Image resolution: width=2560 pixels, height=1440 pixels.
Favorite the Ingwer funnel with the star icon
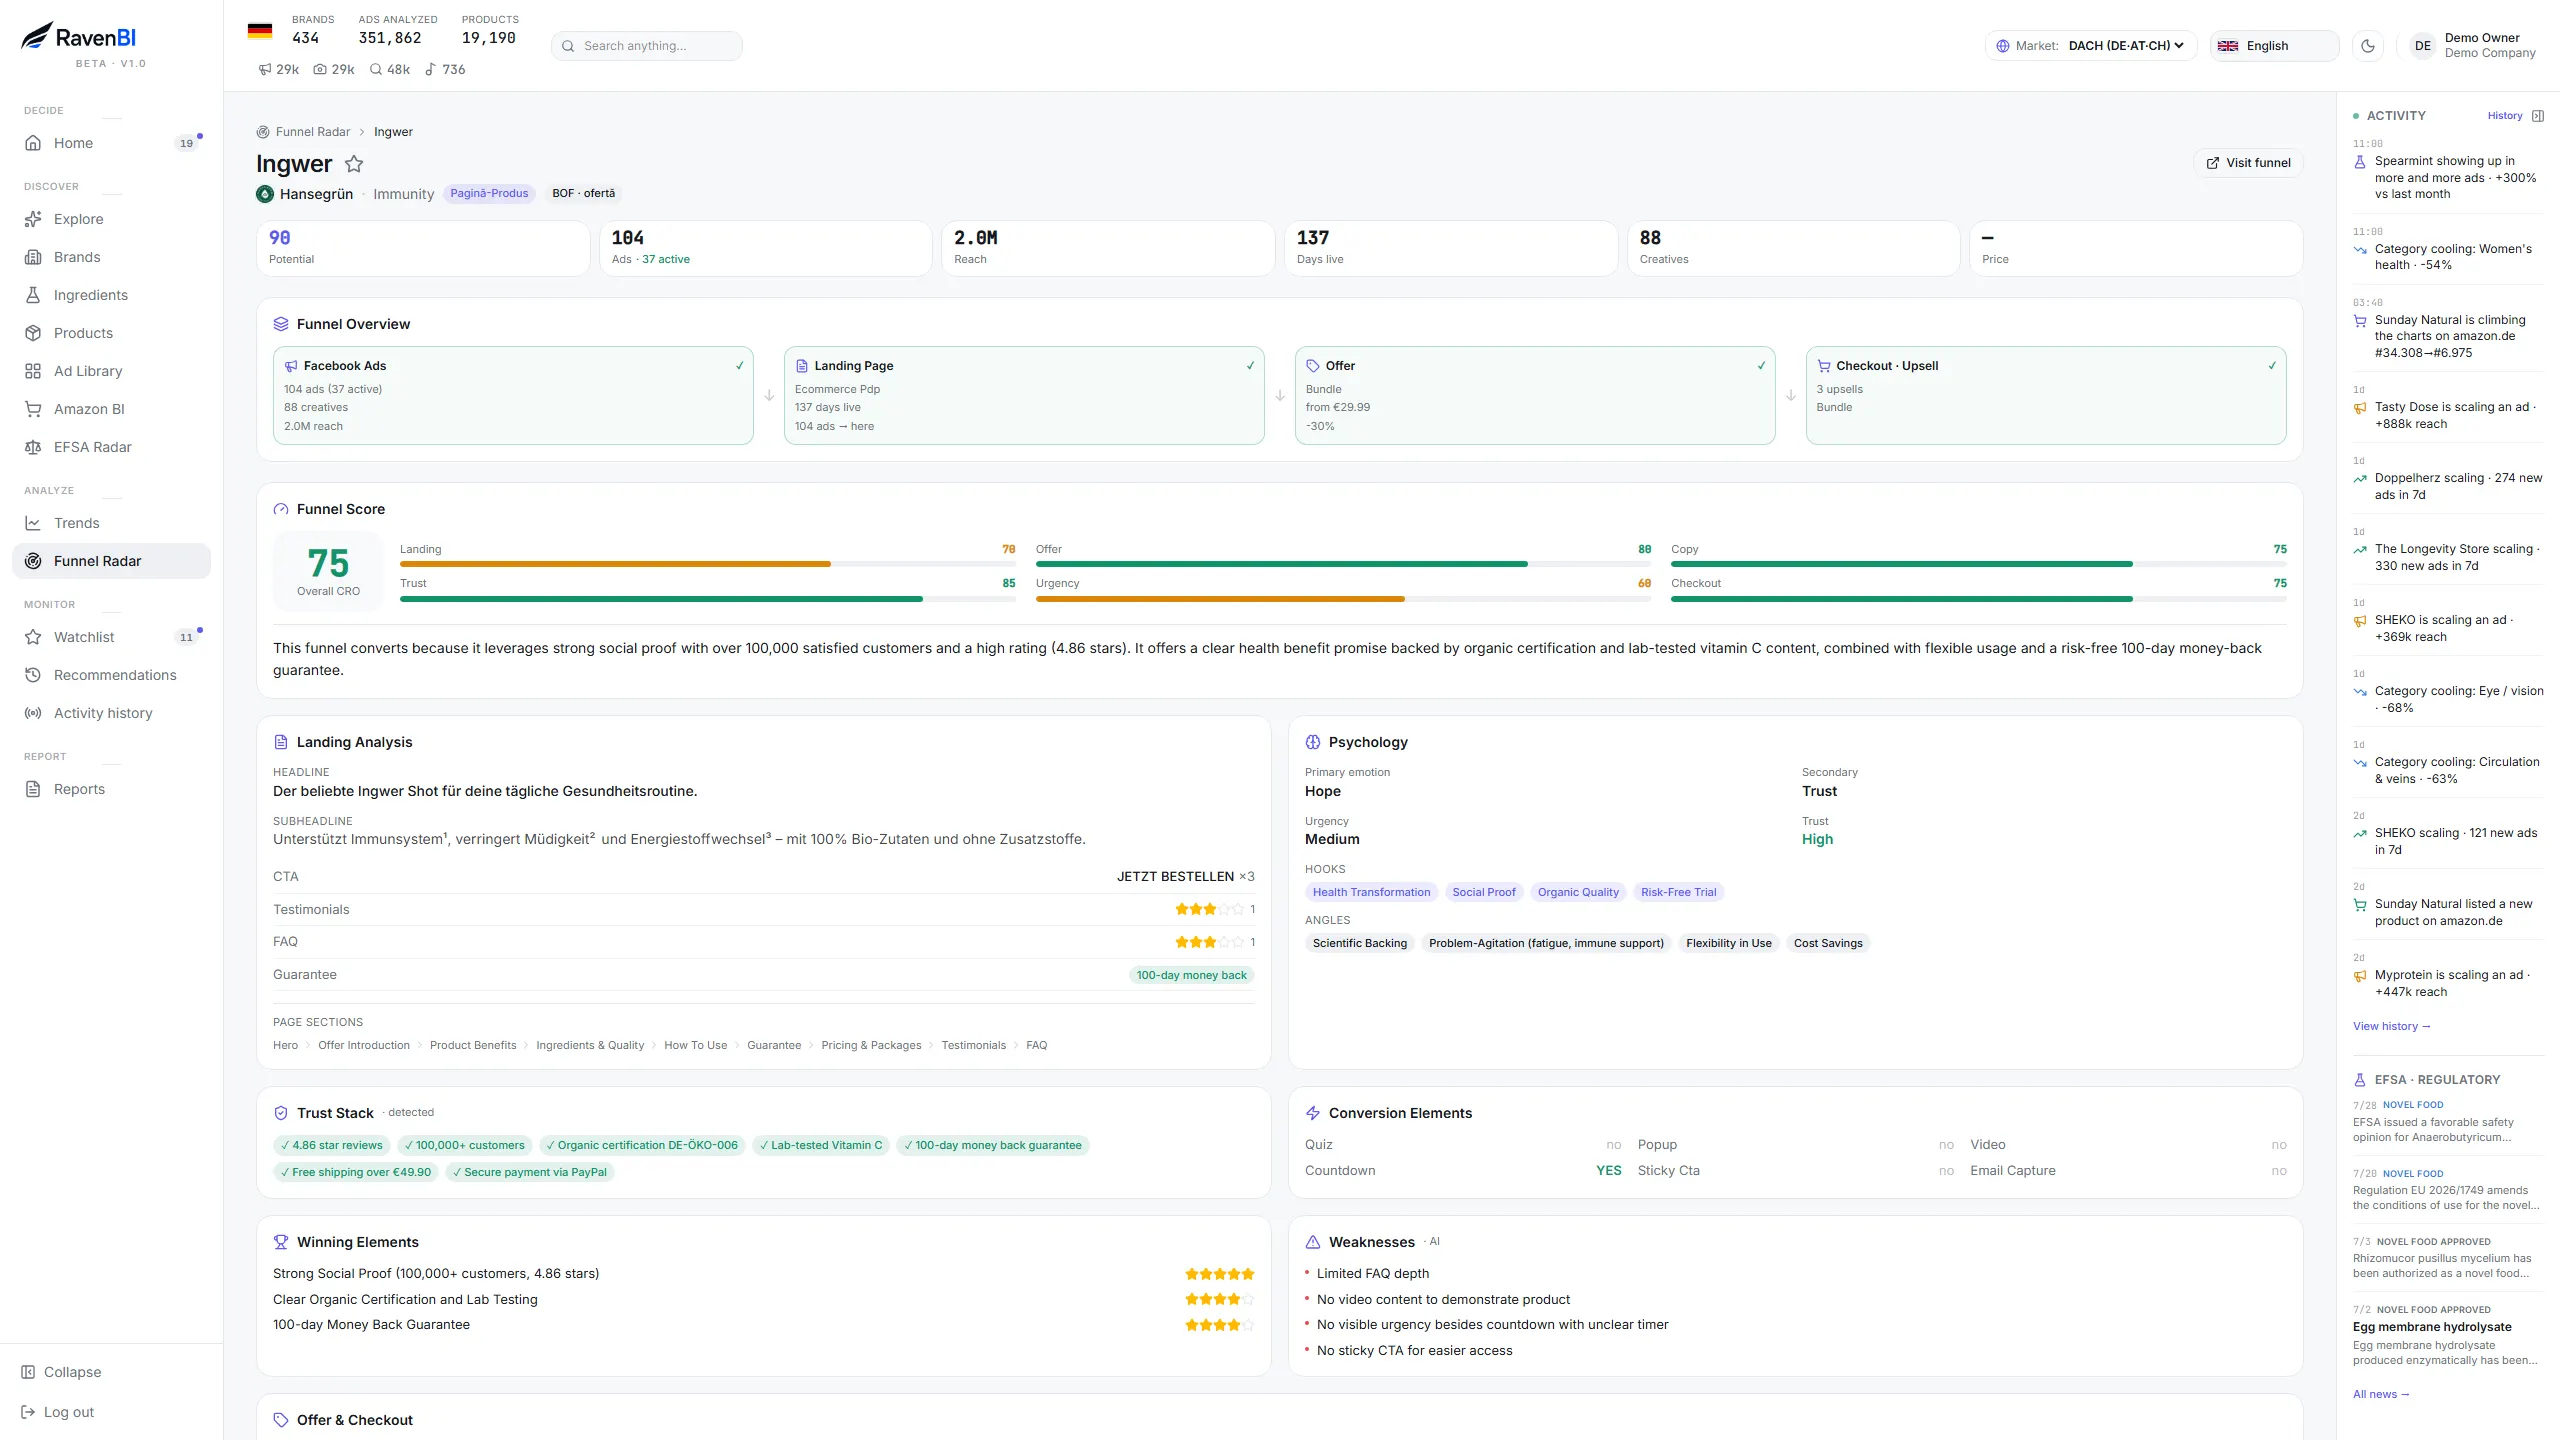pyautogui.click(x=354, y=164)
